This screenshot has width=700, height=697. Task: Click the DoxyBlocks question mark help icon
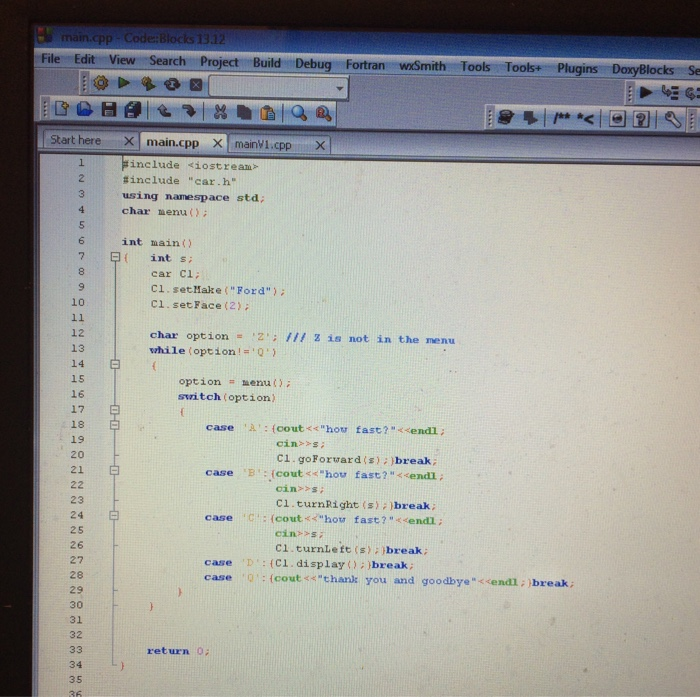tap(641, 120)
